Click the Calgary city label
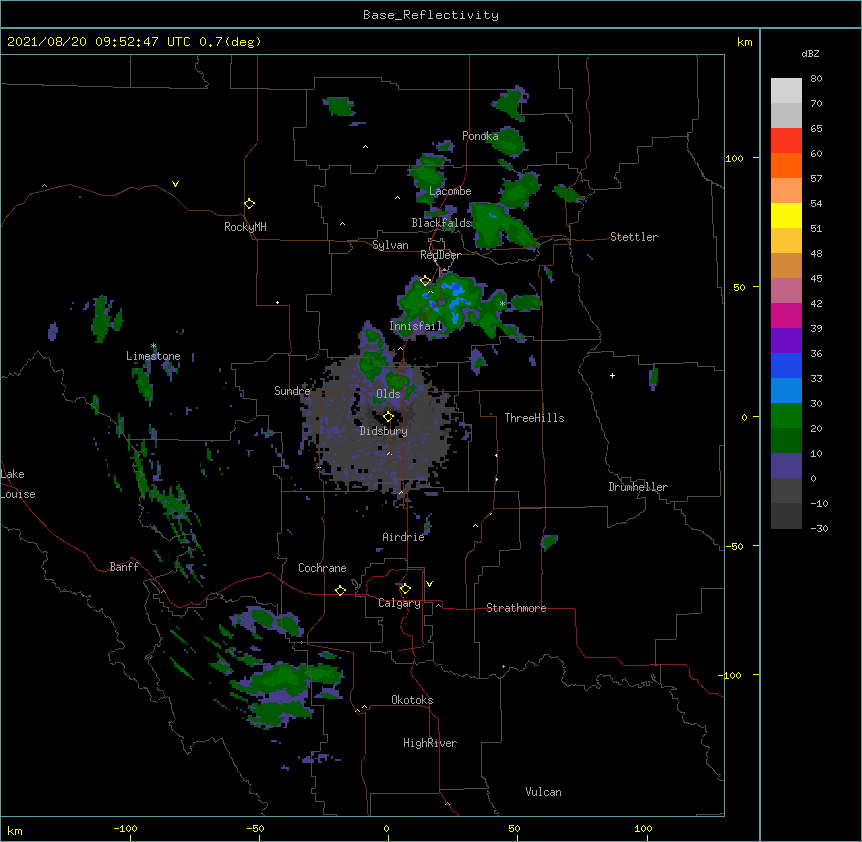Image resolution: width=862 pixels, height=842 pixels. tap(399, 603)
